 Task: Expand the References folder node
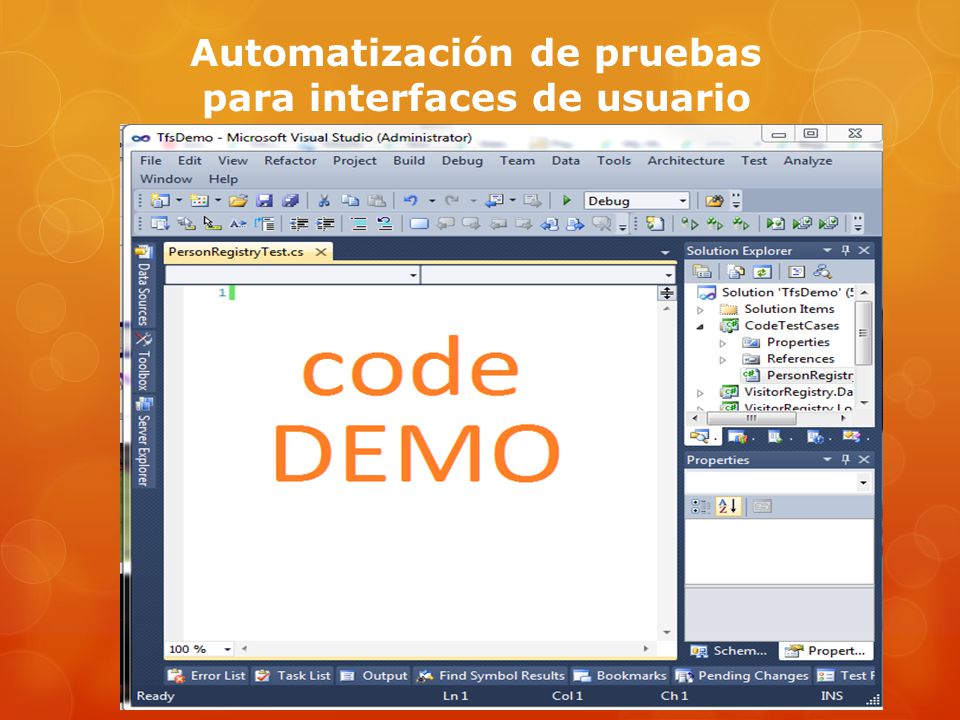722,360
